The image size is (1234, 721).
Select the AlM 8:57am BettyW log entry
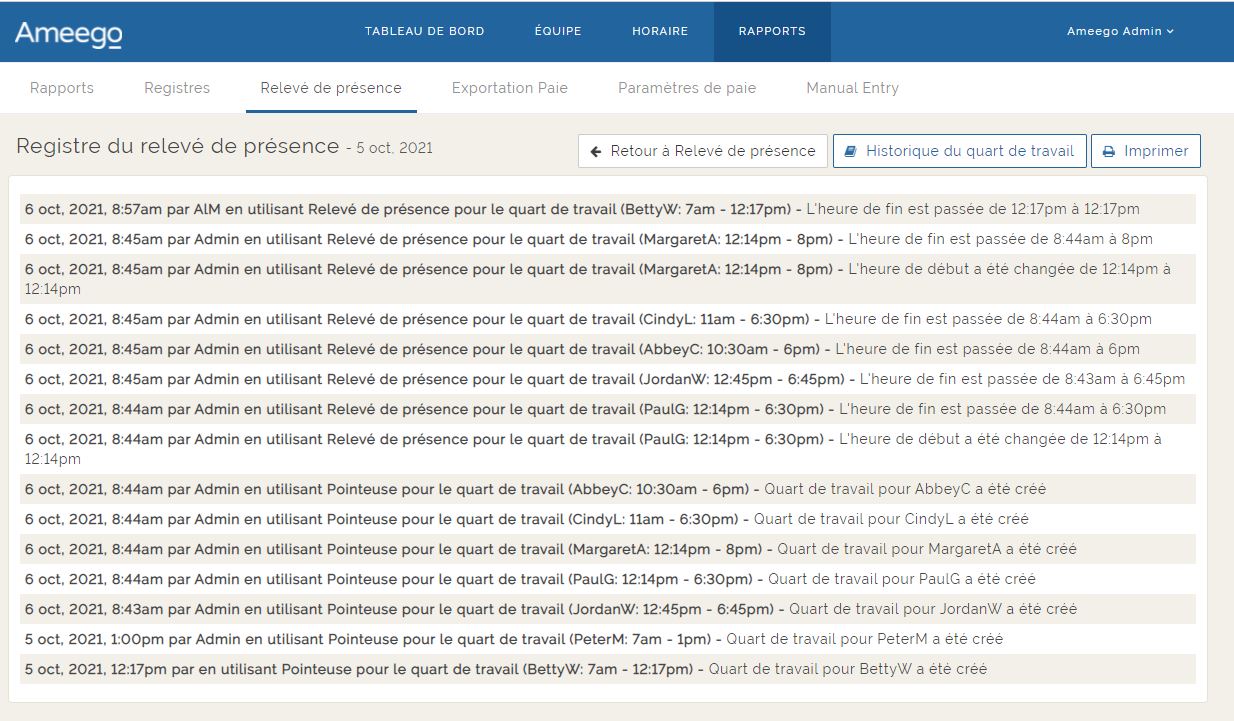(x=582, y=209)
